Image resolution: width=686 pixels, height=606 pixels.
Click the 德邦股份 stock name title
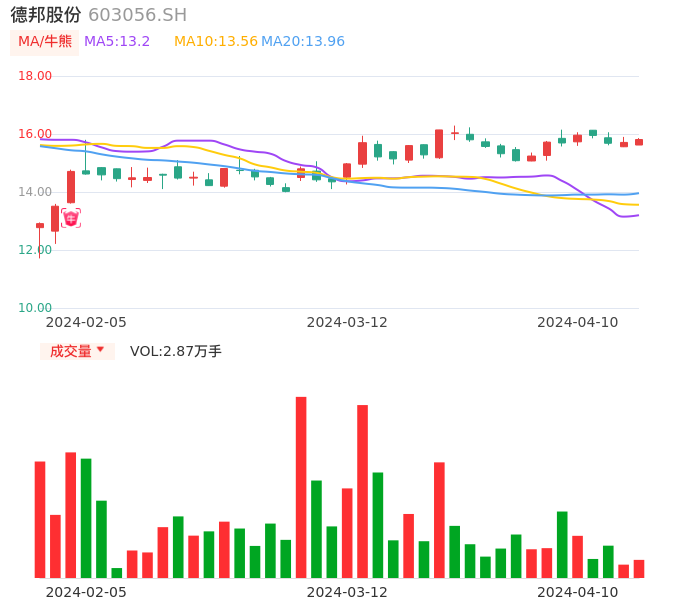46,15
